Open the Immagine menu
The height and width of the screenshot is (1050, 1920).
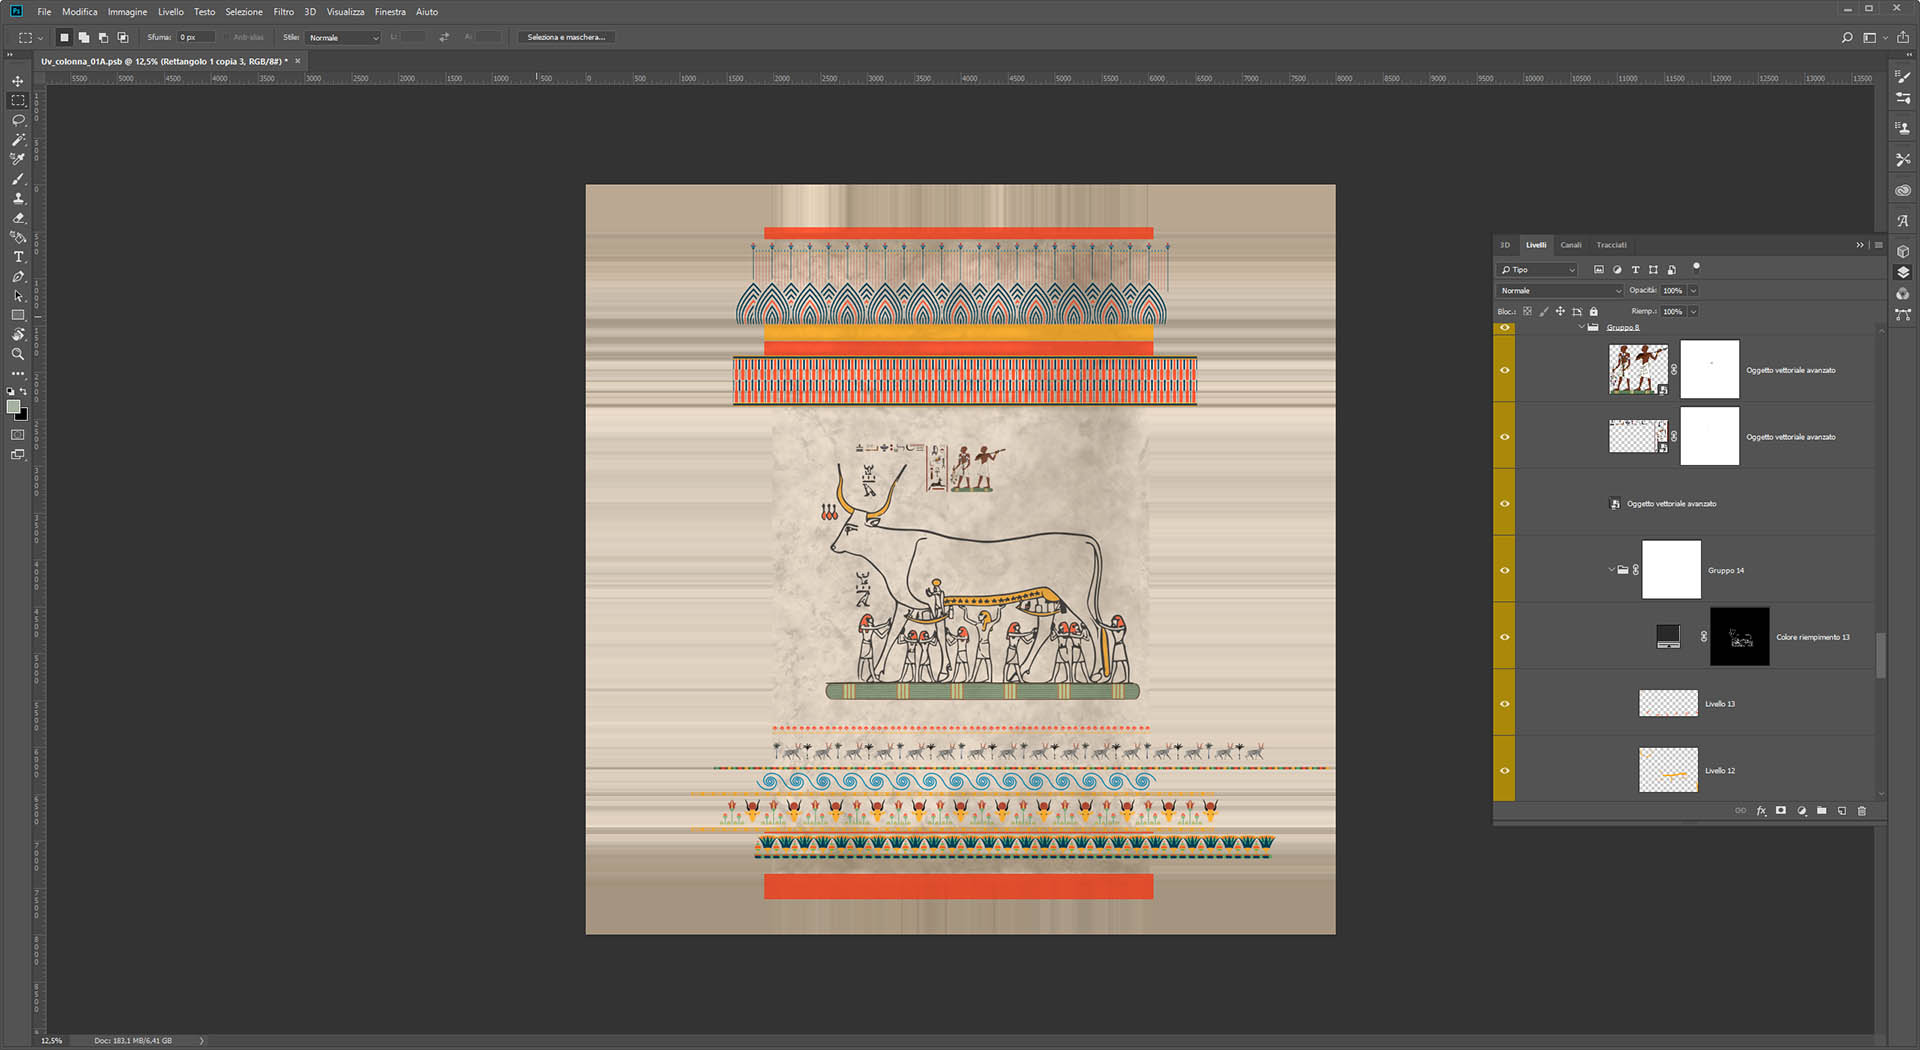coord(127,12)
